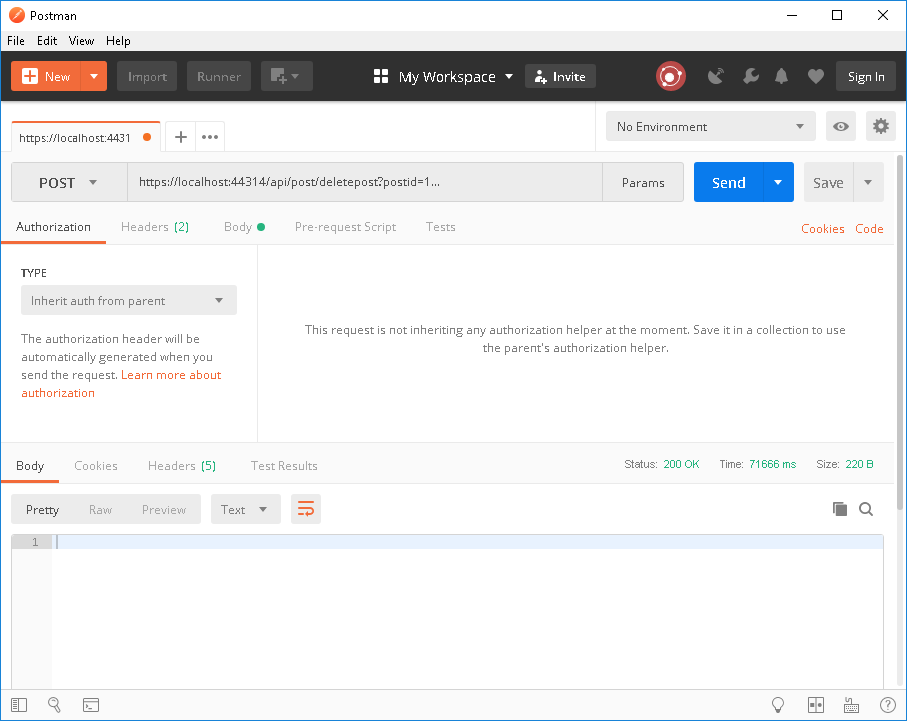
Task: Click the Sign In button
Action: tap(865, 76)
